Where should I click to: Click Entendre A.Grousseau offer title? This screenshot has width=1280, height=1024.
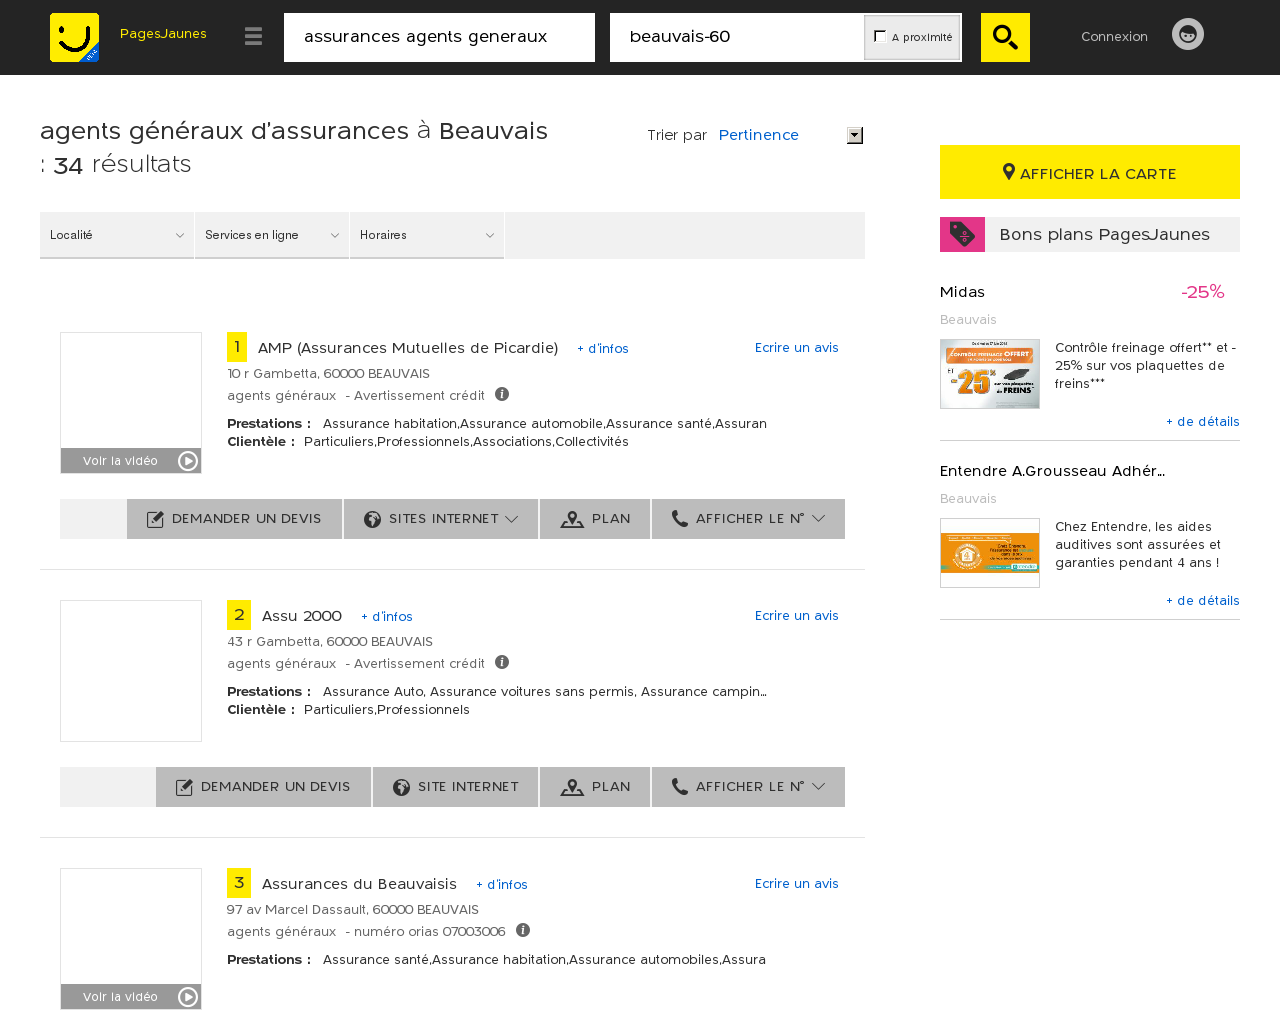1052,471
